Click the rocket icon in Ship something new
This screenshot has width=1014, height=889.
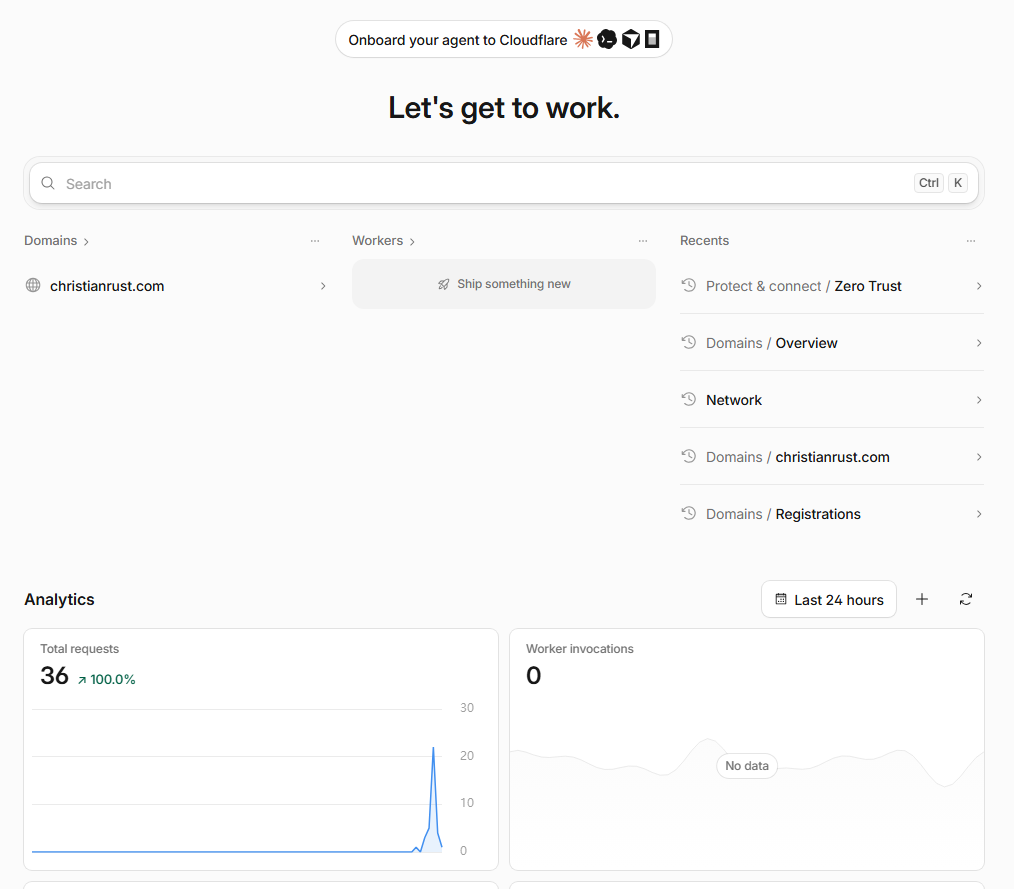coord(444,284)
